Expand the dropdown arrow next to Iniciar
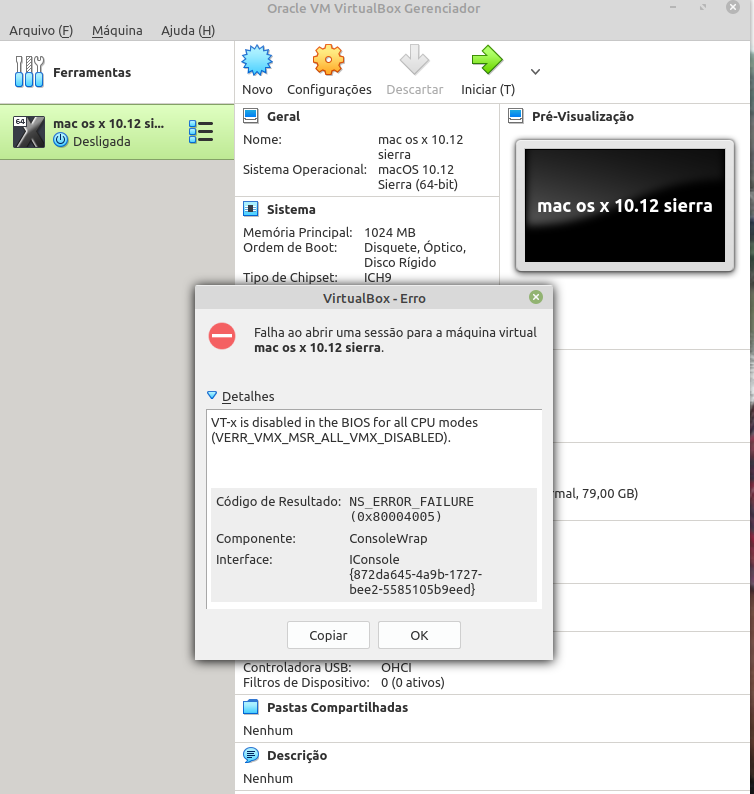The height and width of the screenshot is (794, 754). [535, 72]
